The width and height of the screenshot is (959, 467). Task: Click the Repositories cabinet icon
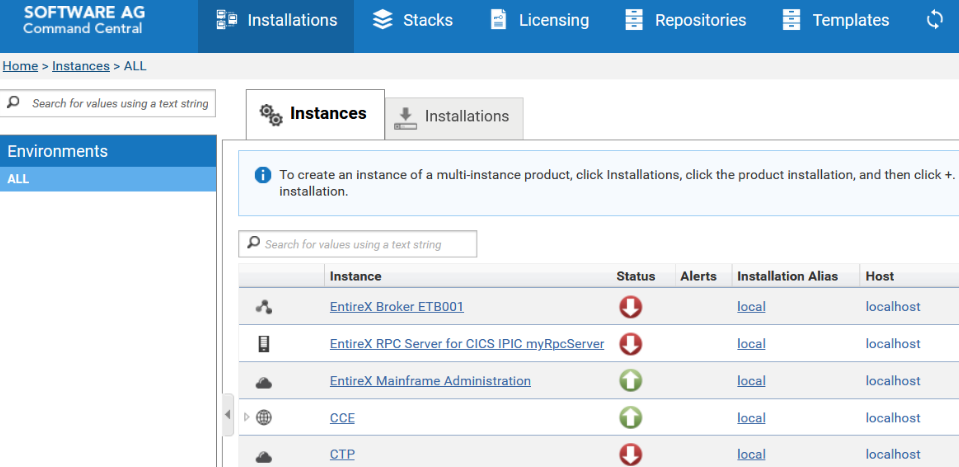pyautogui.click(x=634, y=20)
